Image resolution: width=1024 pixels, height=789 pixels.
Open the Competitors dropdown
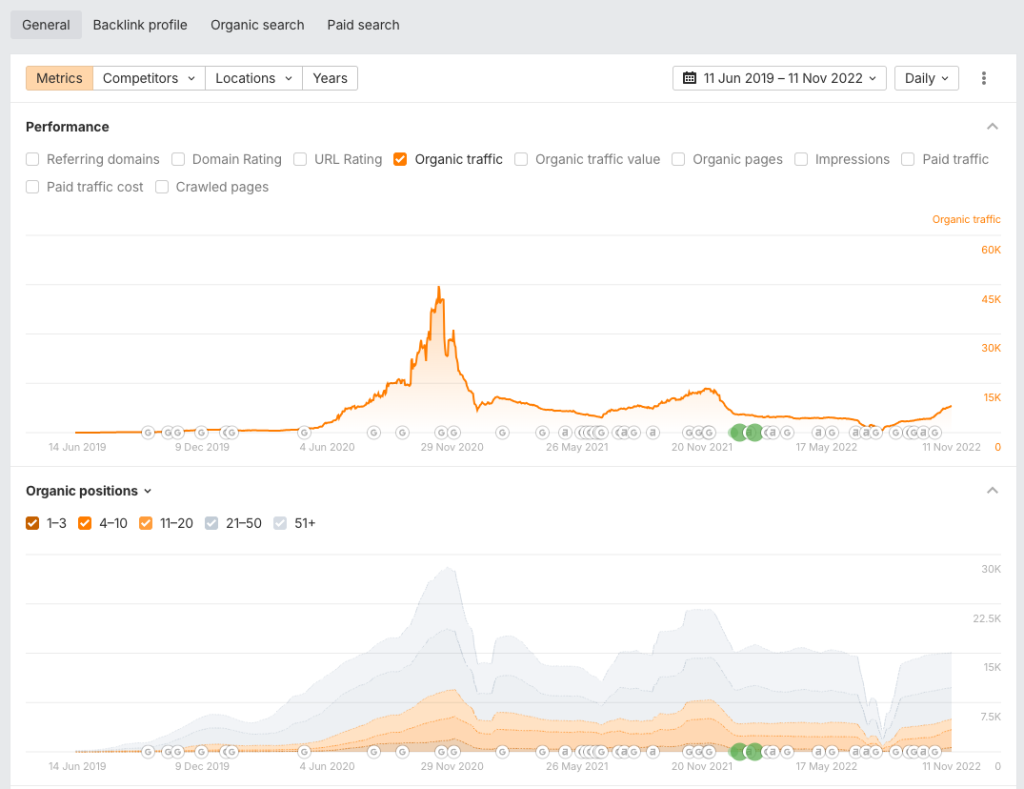[149, 78]
